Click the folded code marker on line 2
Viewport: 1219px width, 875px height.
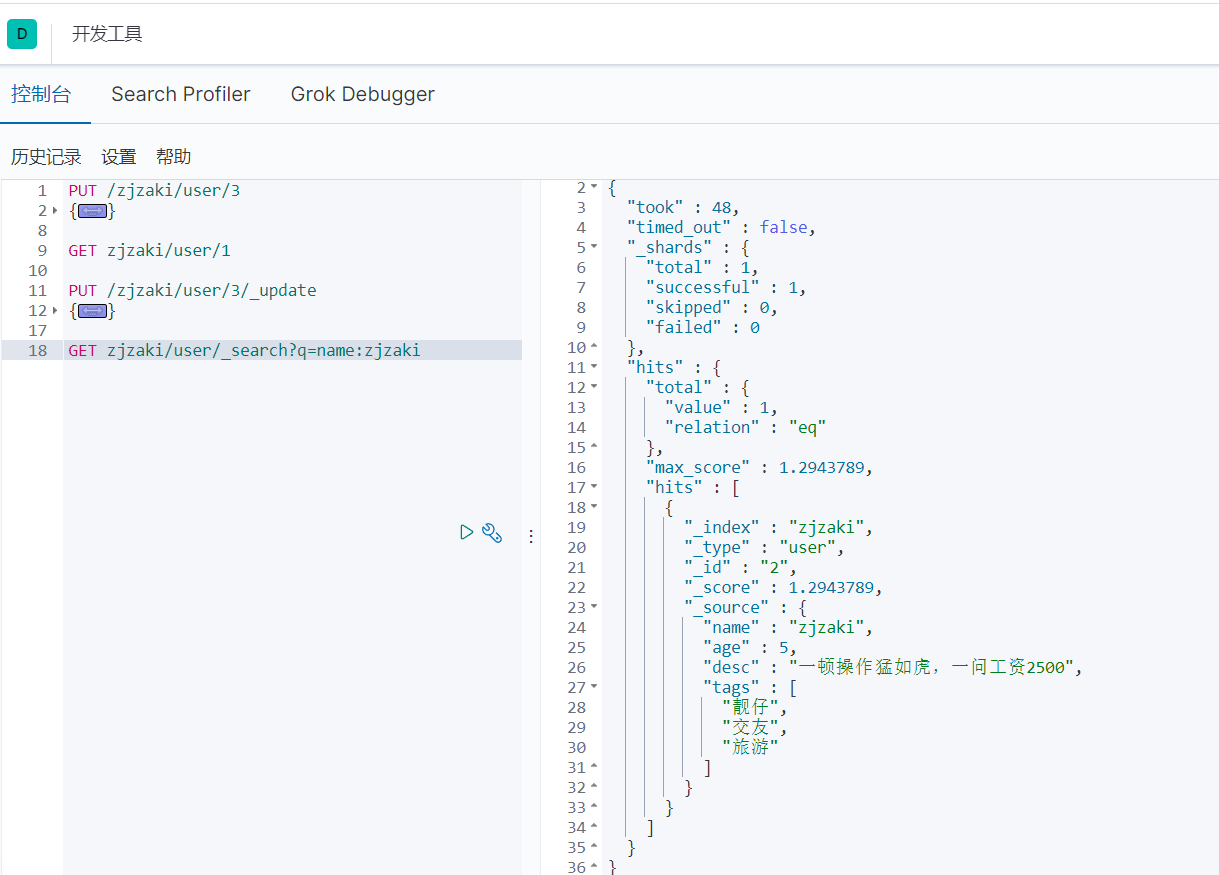[x=92, y=211]
